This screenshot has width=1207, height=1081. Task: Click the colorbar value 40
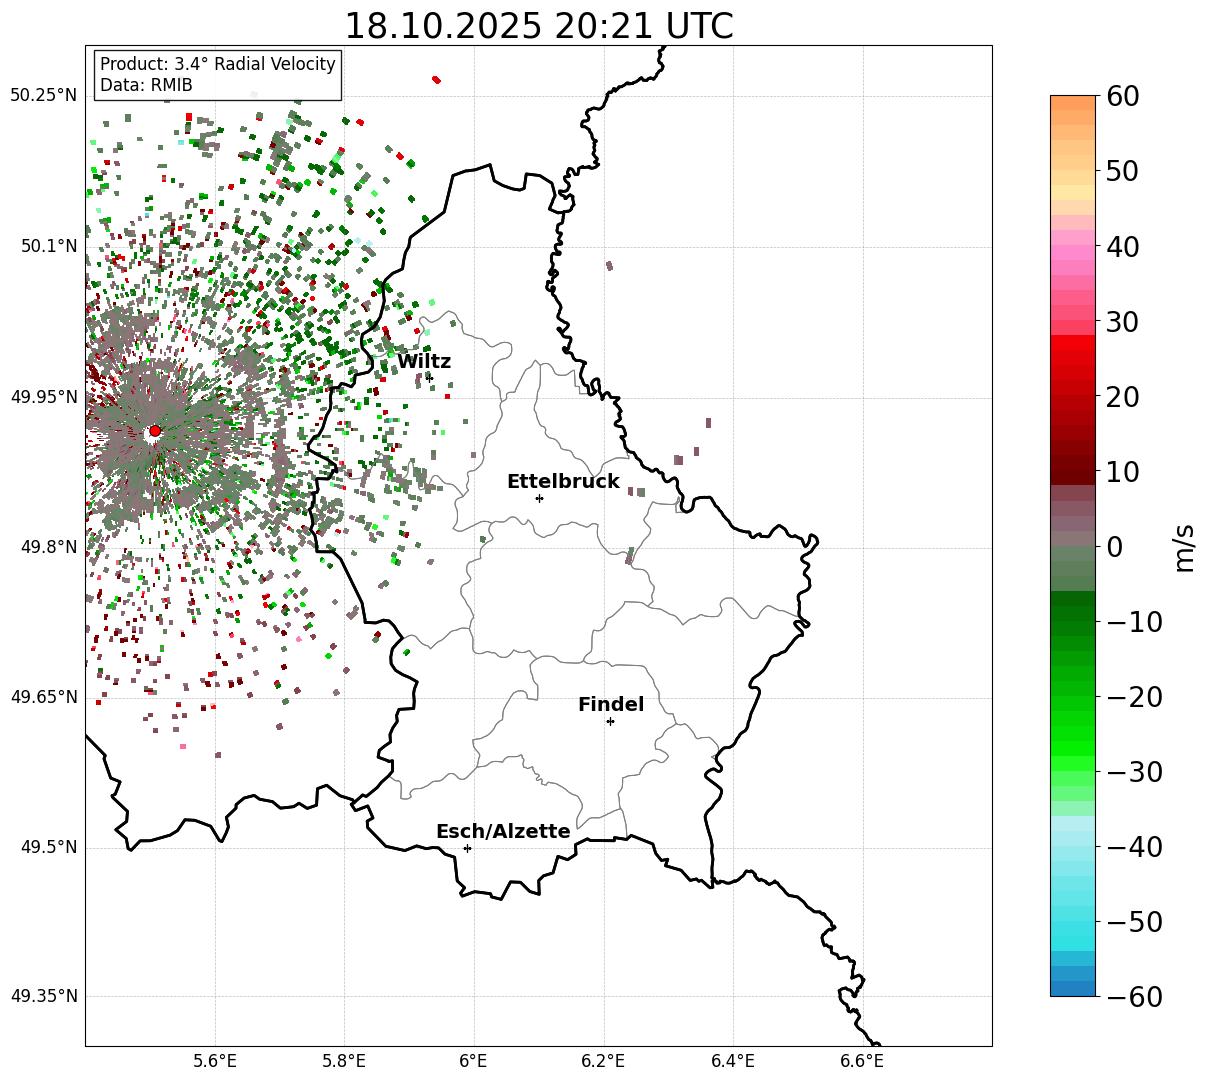1123,246
